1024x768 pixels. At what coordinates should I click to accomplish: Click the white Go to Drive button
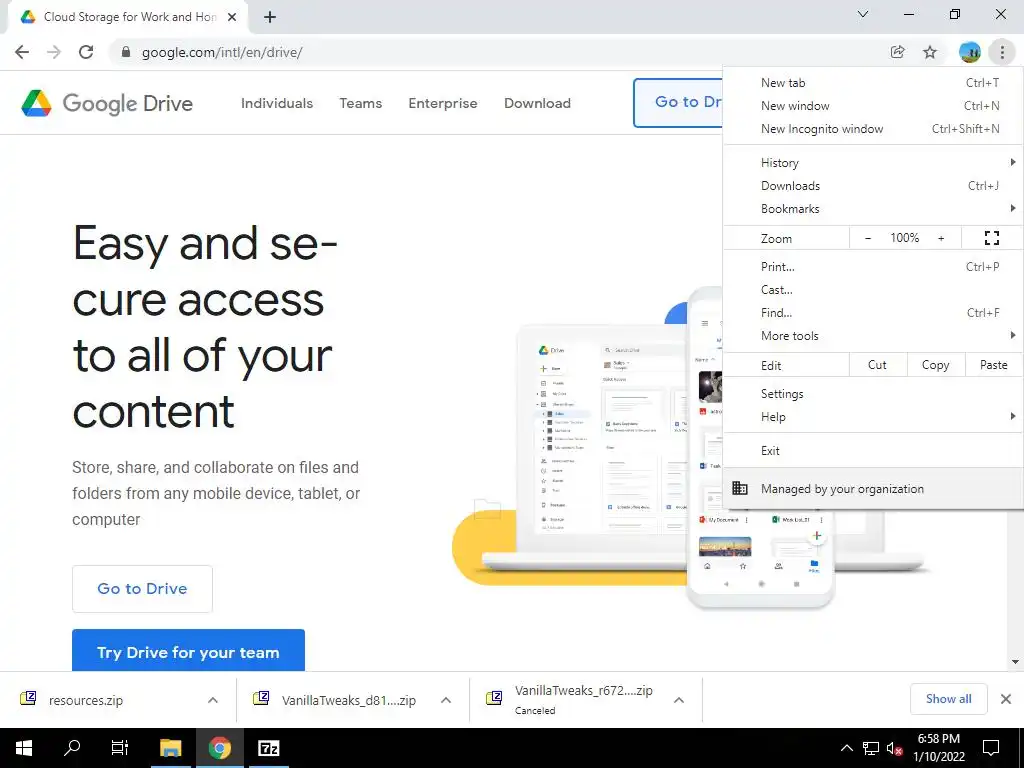point(142,588)
